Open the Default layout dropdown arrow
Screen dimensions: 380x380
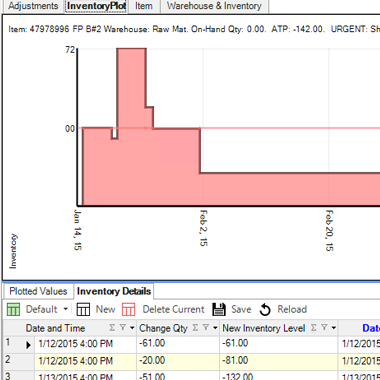click(66, 309)
